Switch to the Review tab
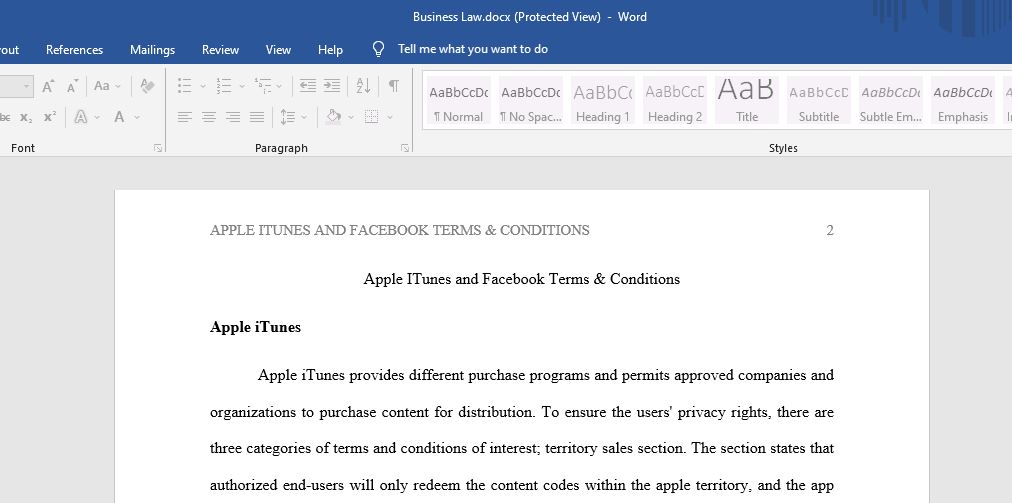1012x503 pixels. click(220, 50)
